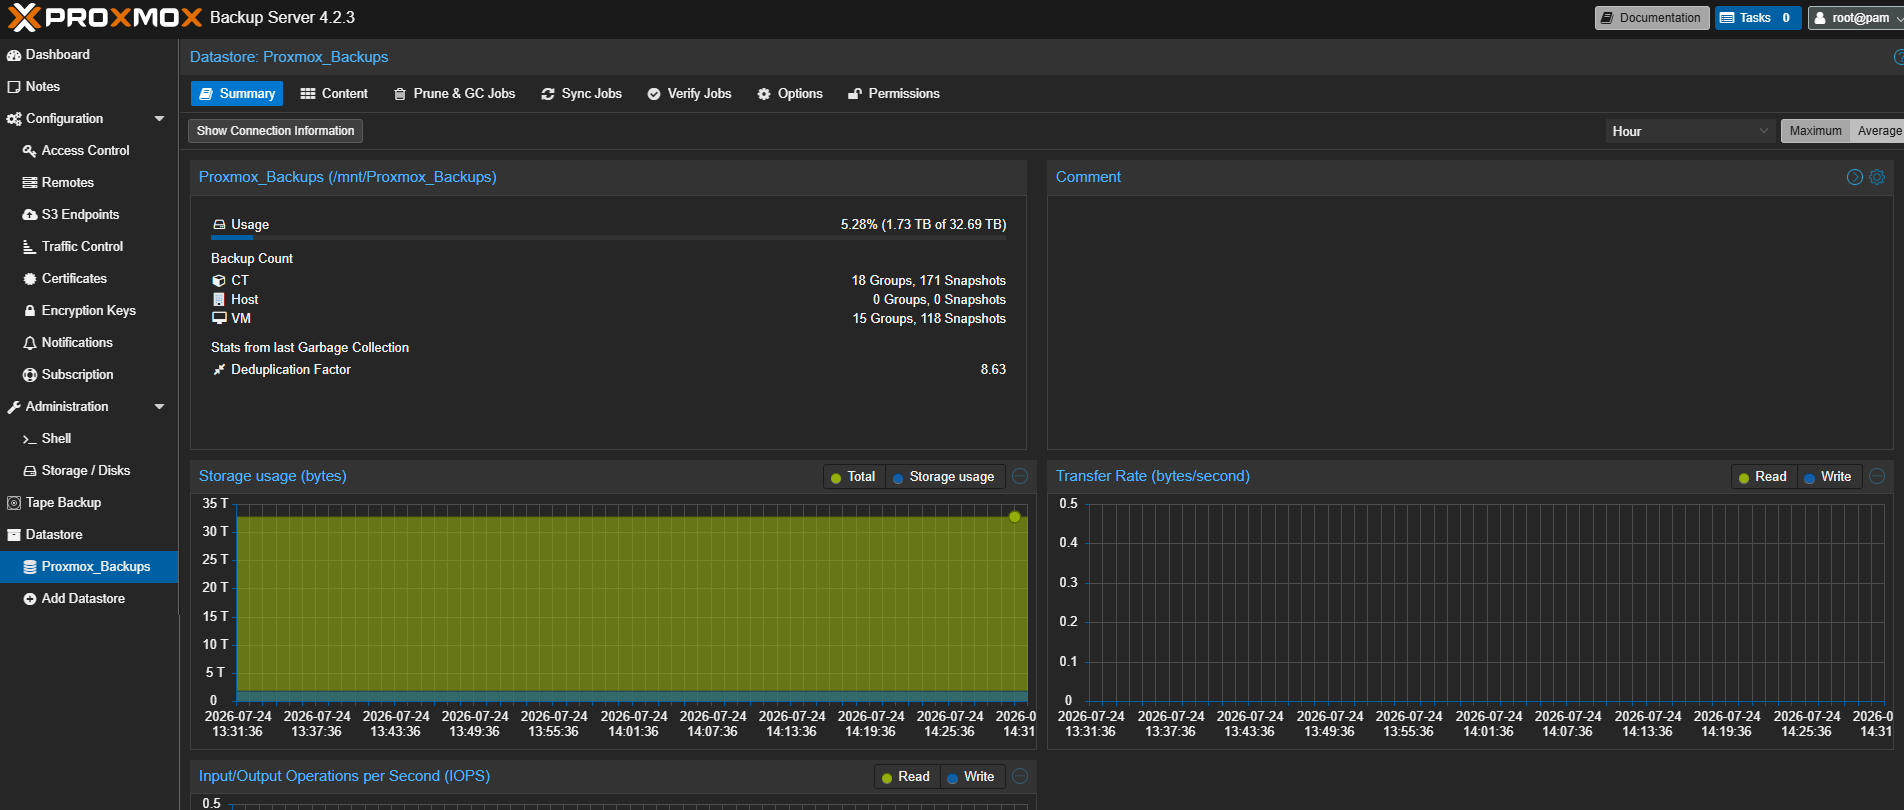Click the Subscription lifebuoy icon

pyautogui.click(x=30, y=375)
